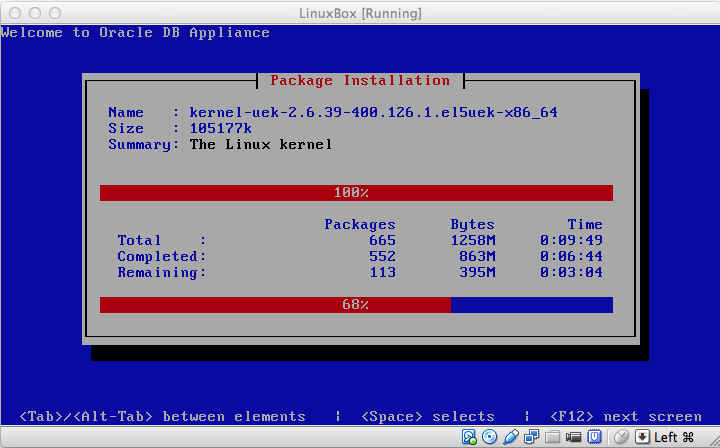The width and height of the screenshot is (720, 448).
Task: Click the total bytes value 1258M
Action: (x=472, y=240)
